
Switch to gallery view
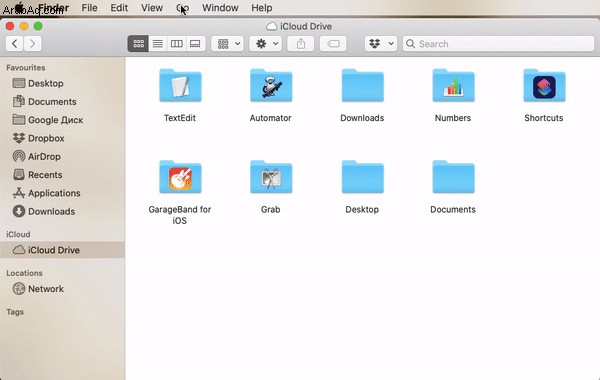point(196,44)
